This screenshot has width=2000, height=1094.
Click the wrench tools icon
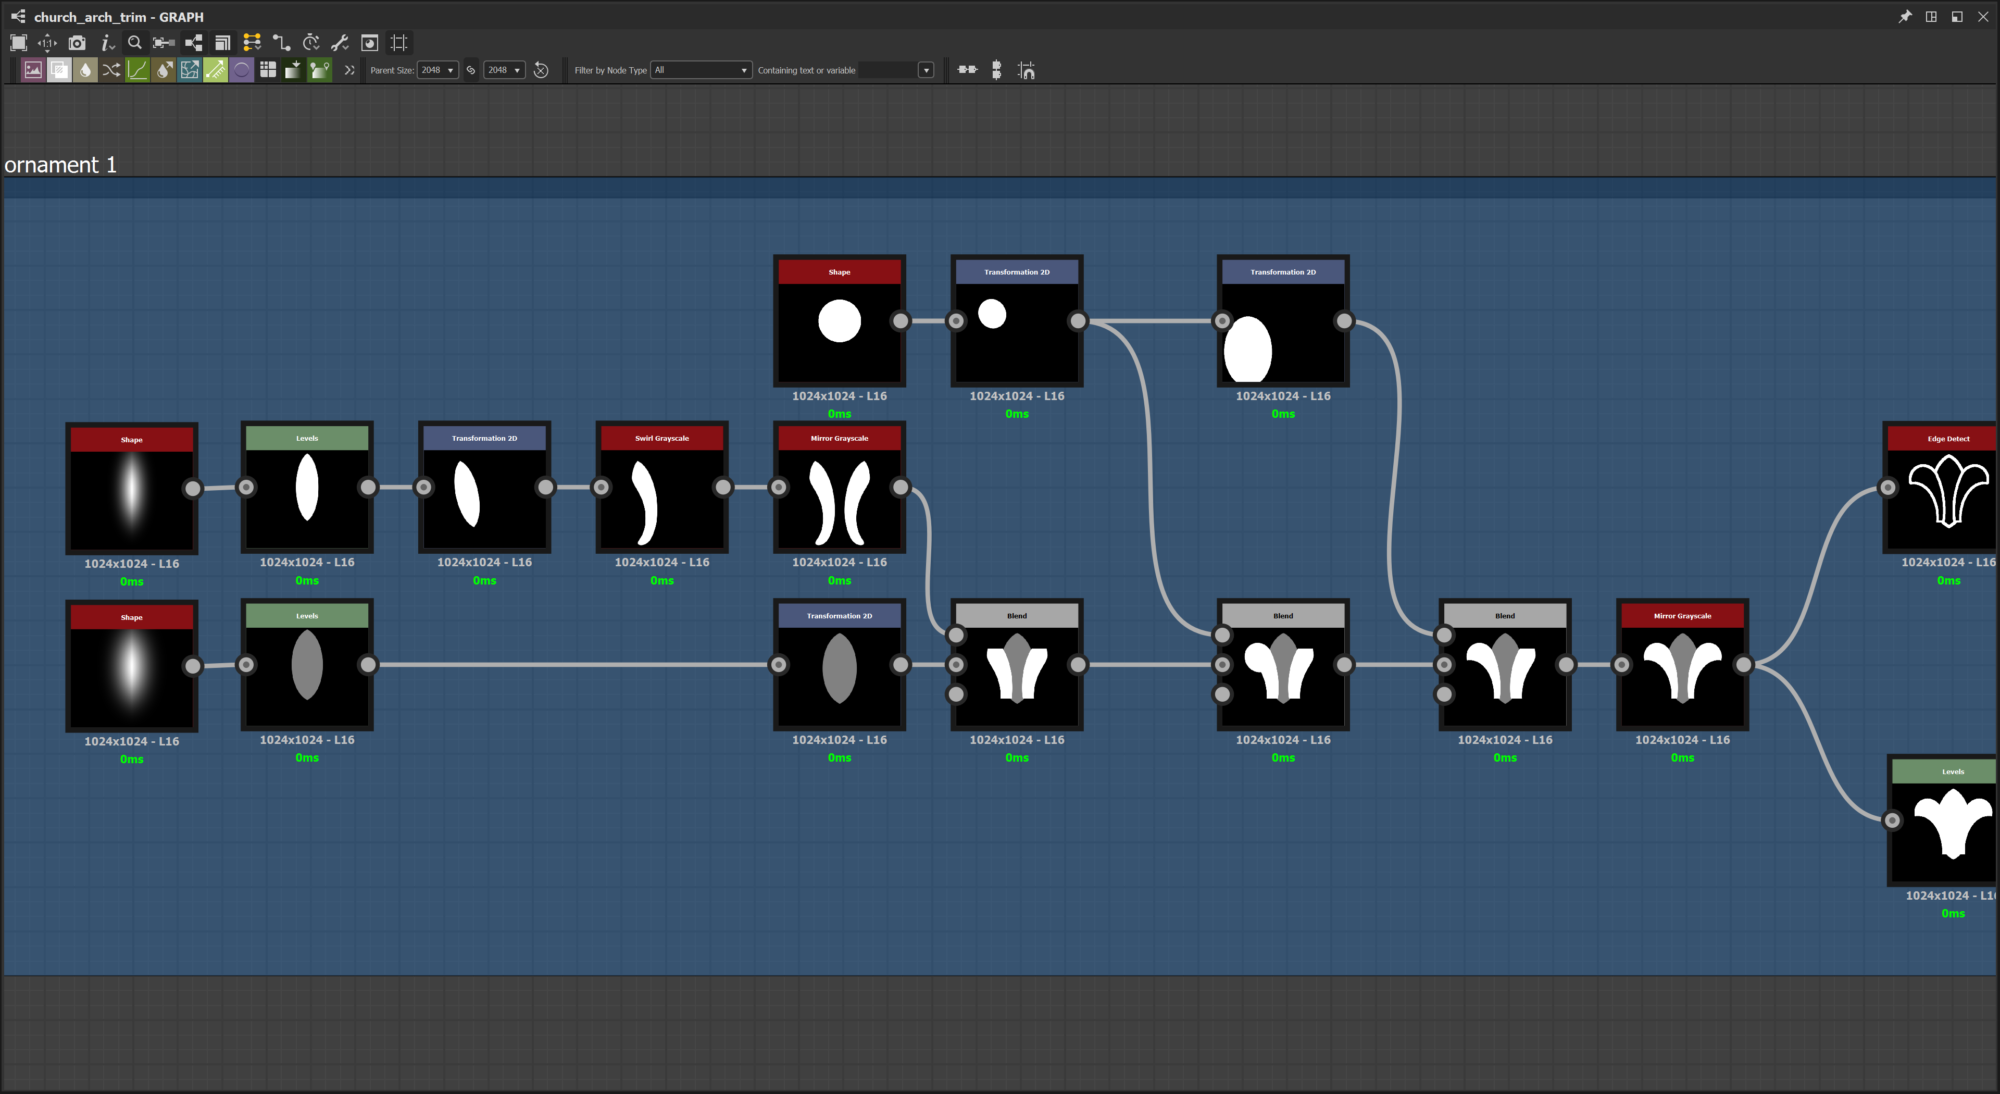340,43
